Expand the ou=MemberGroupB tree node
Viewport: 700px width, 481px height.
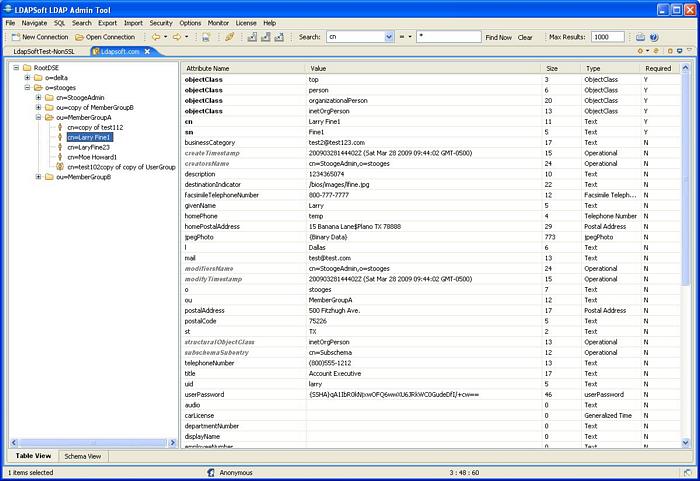(39, 177)
